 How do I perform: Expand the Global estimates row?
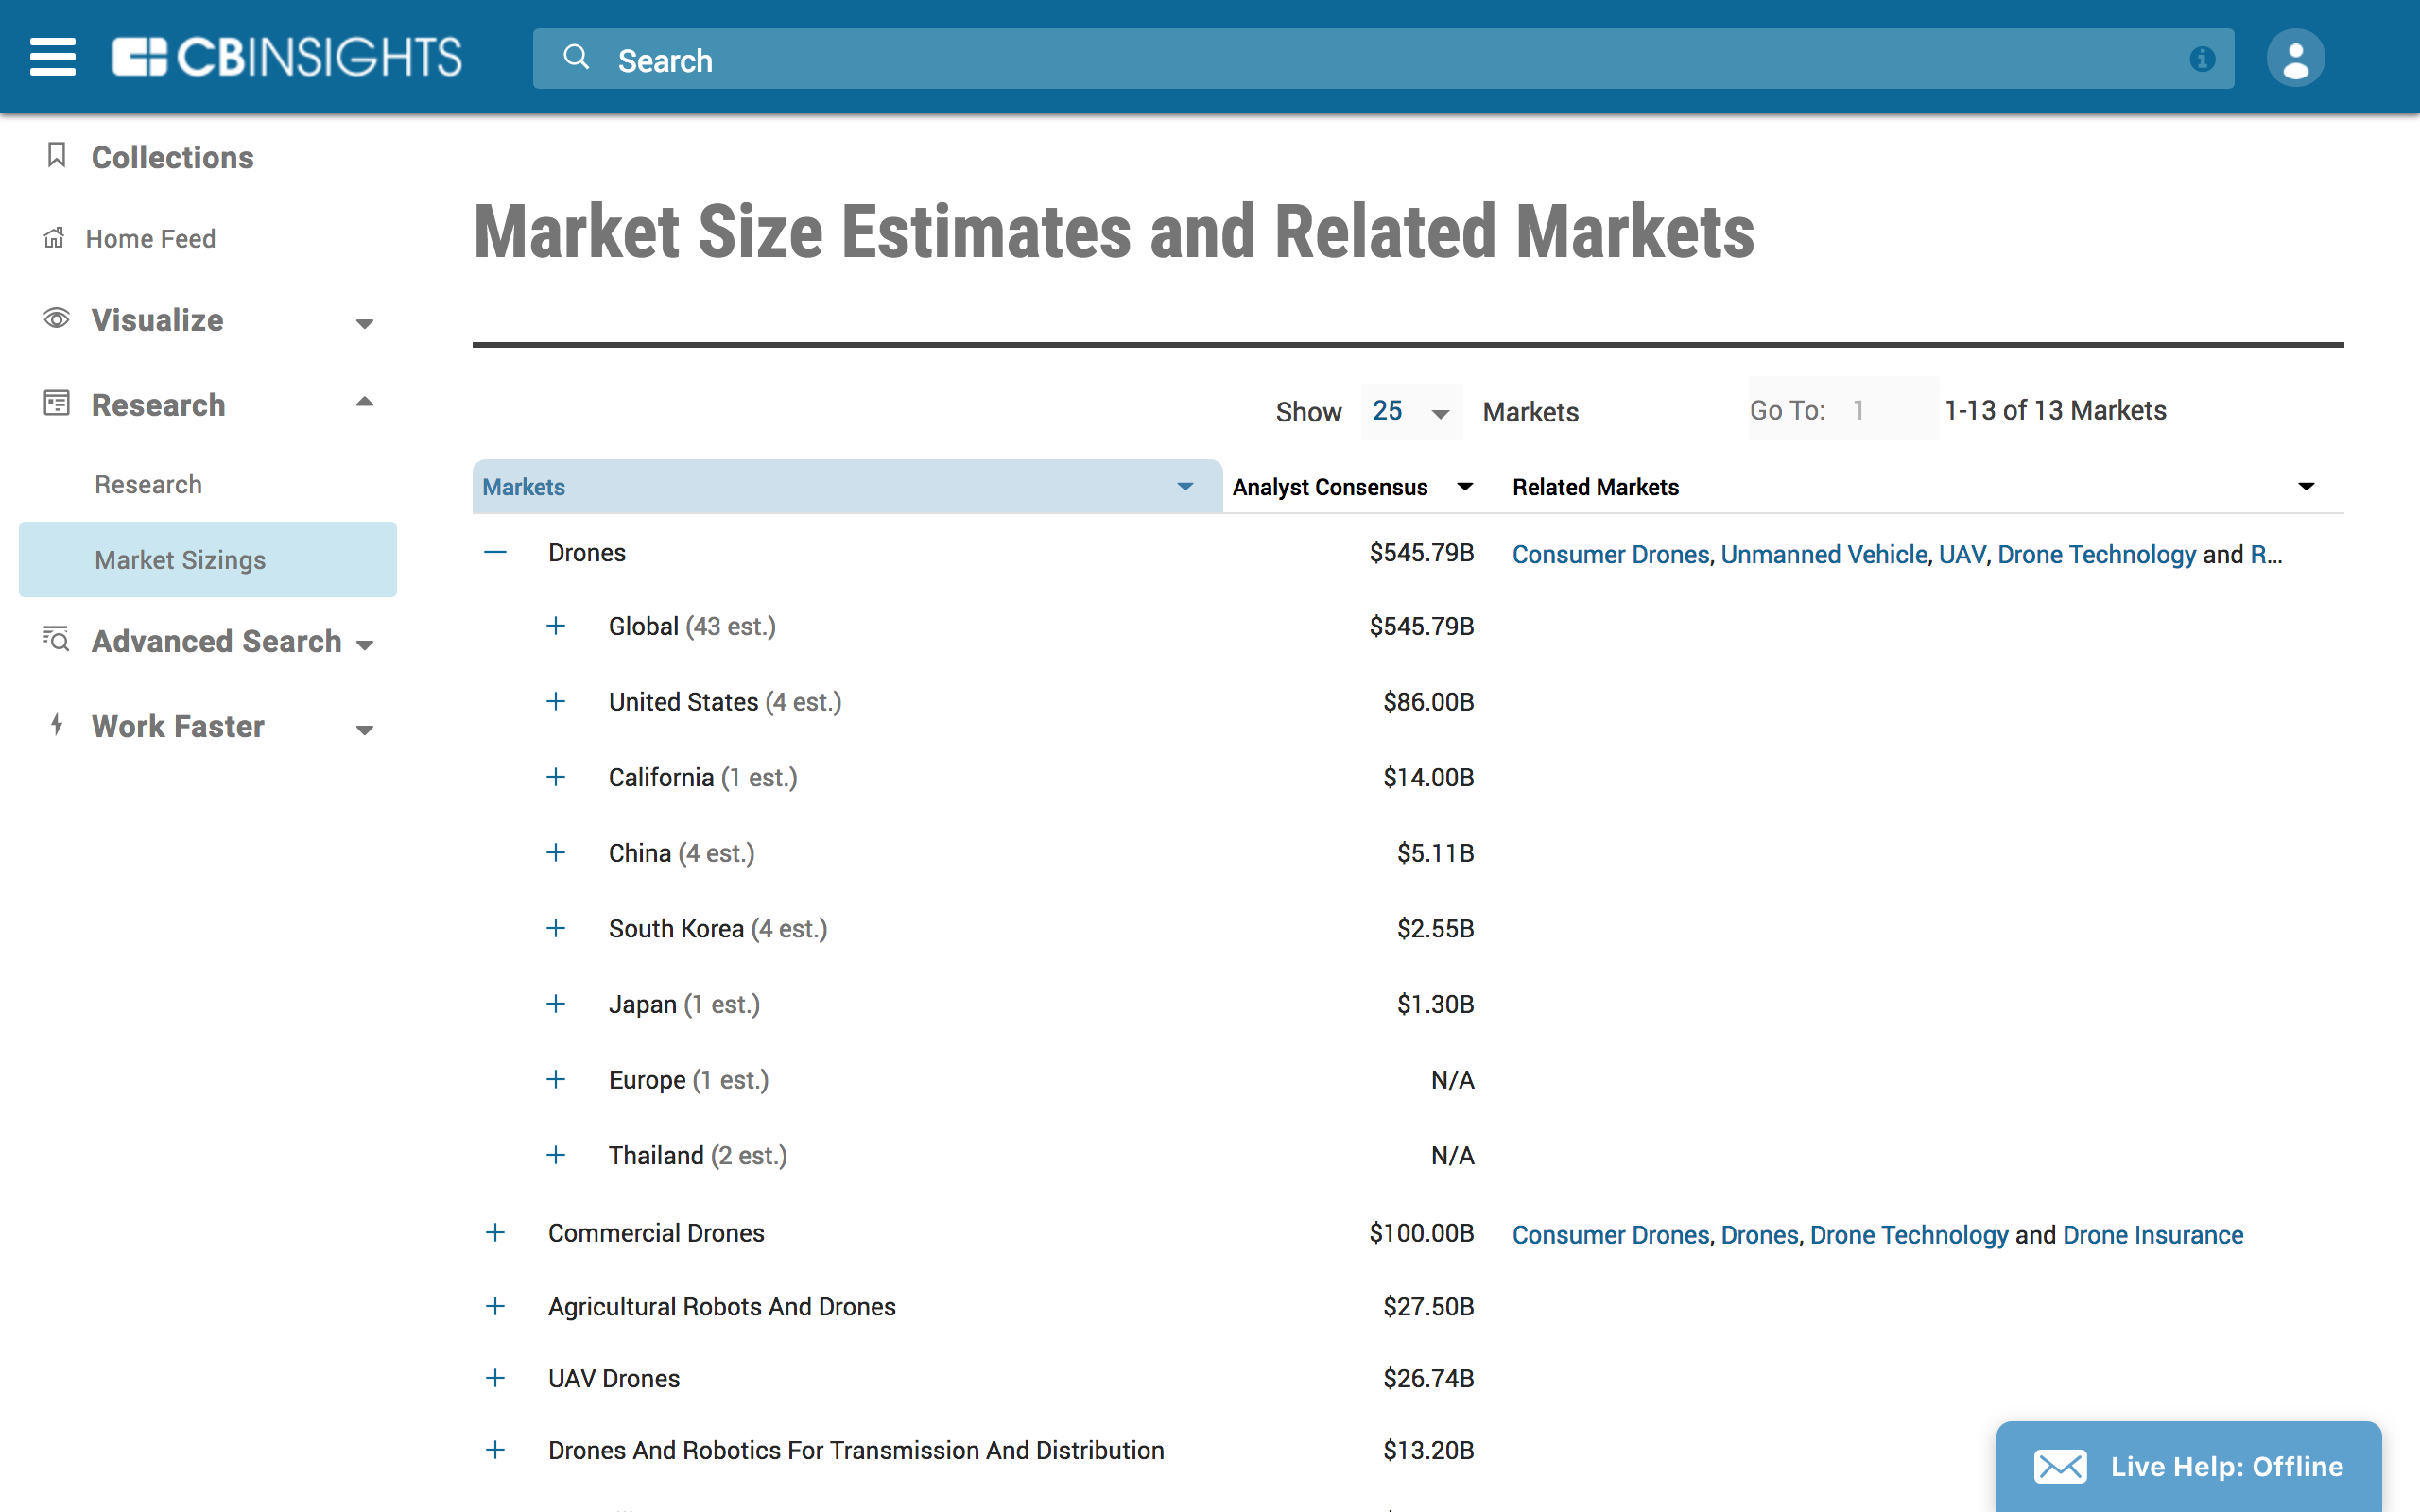(556, 626)
